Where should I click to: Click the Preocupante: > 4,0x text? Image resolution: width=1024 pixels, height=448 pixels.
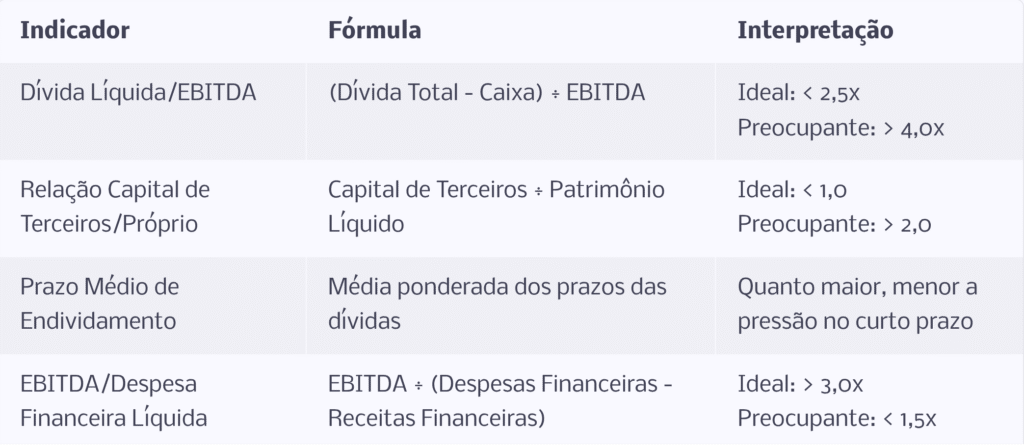click(x=841, y=129)
